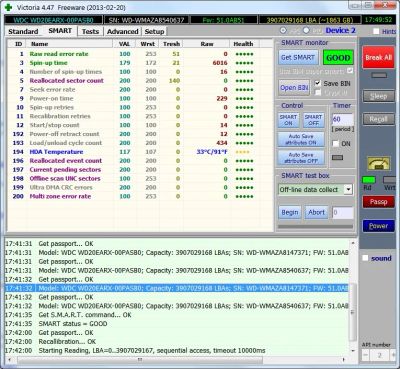
Task: Click the Recall button
Action: (378, 119)
